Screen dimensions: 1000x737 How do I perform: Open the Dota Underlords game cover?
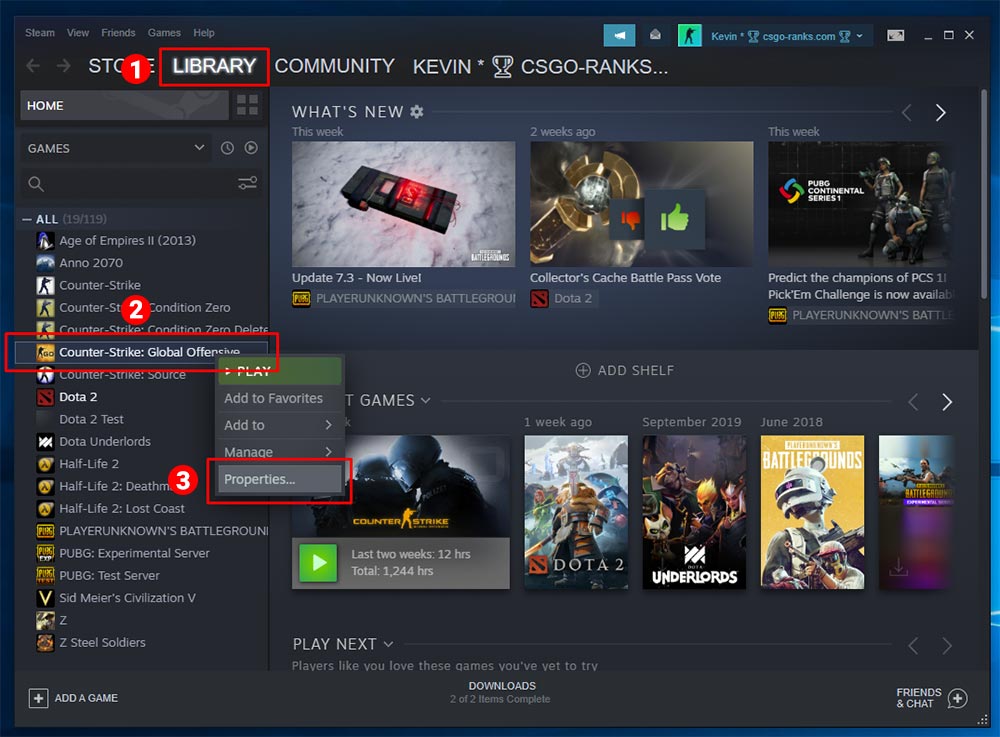pyautogui.click(x=694, y=512)
